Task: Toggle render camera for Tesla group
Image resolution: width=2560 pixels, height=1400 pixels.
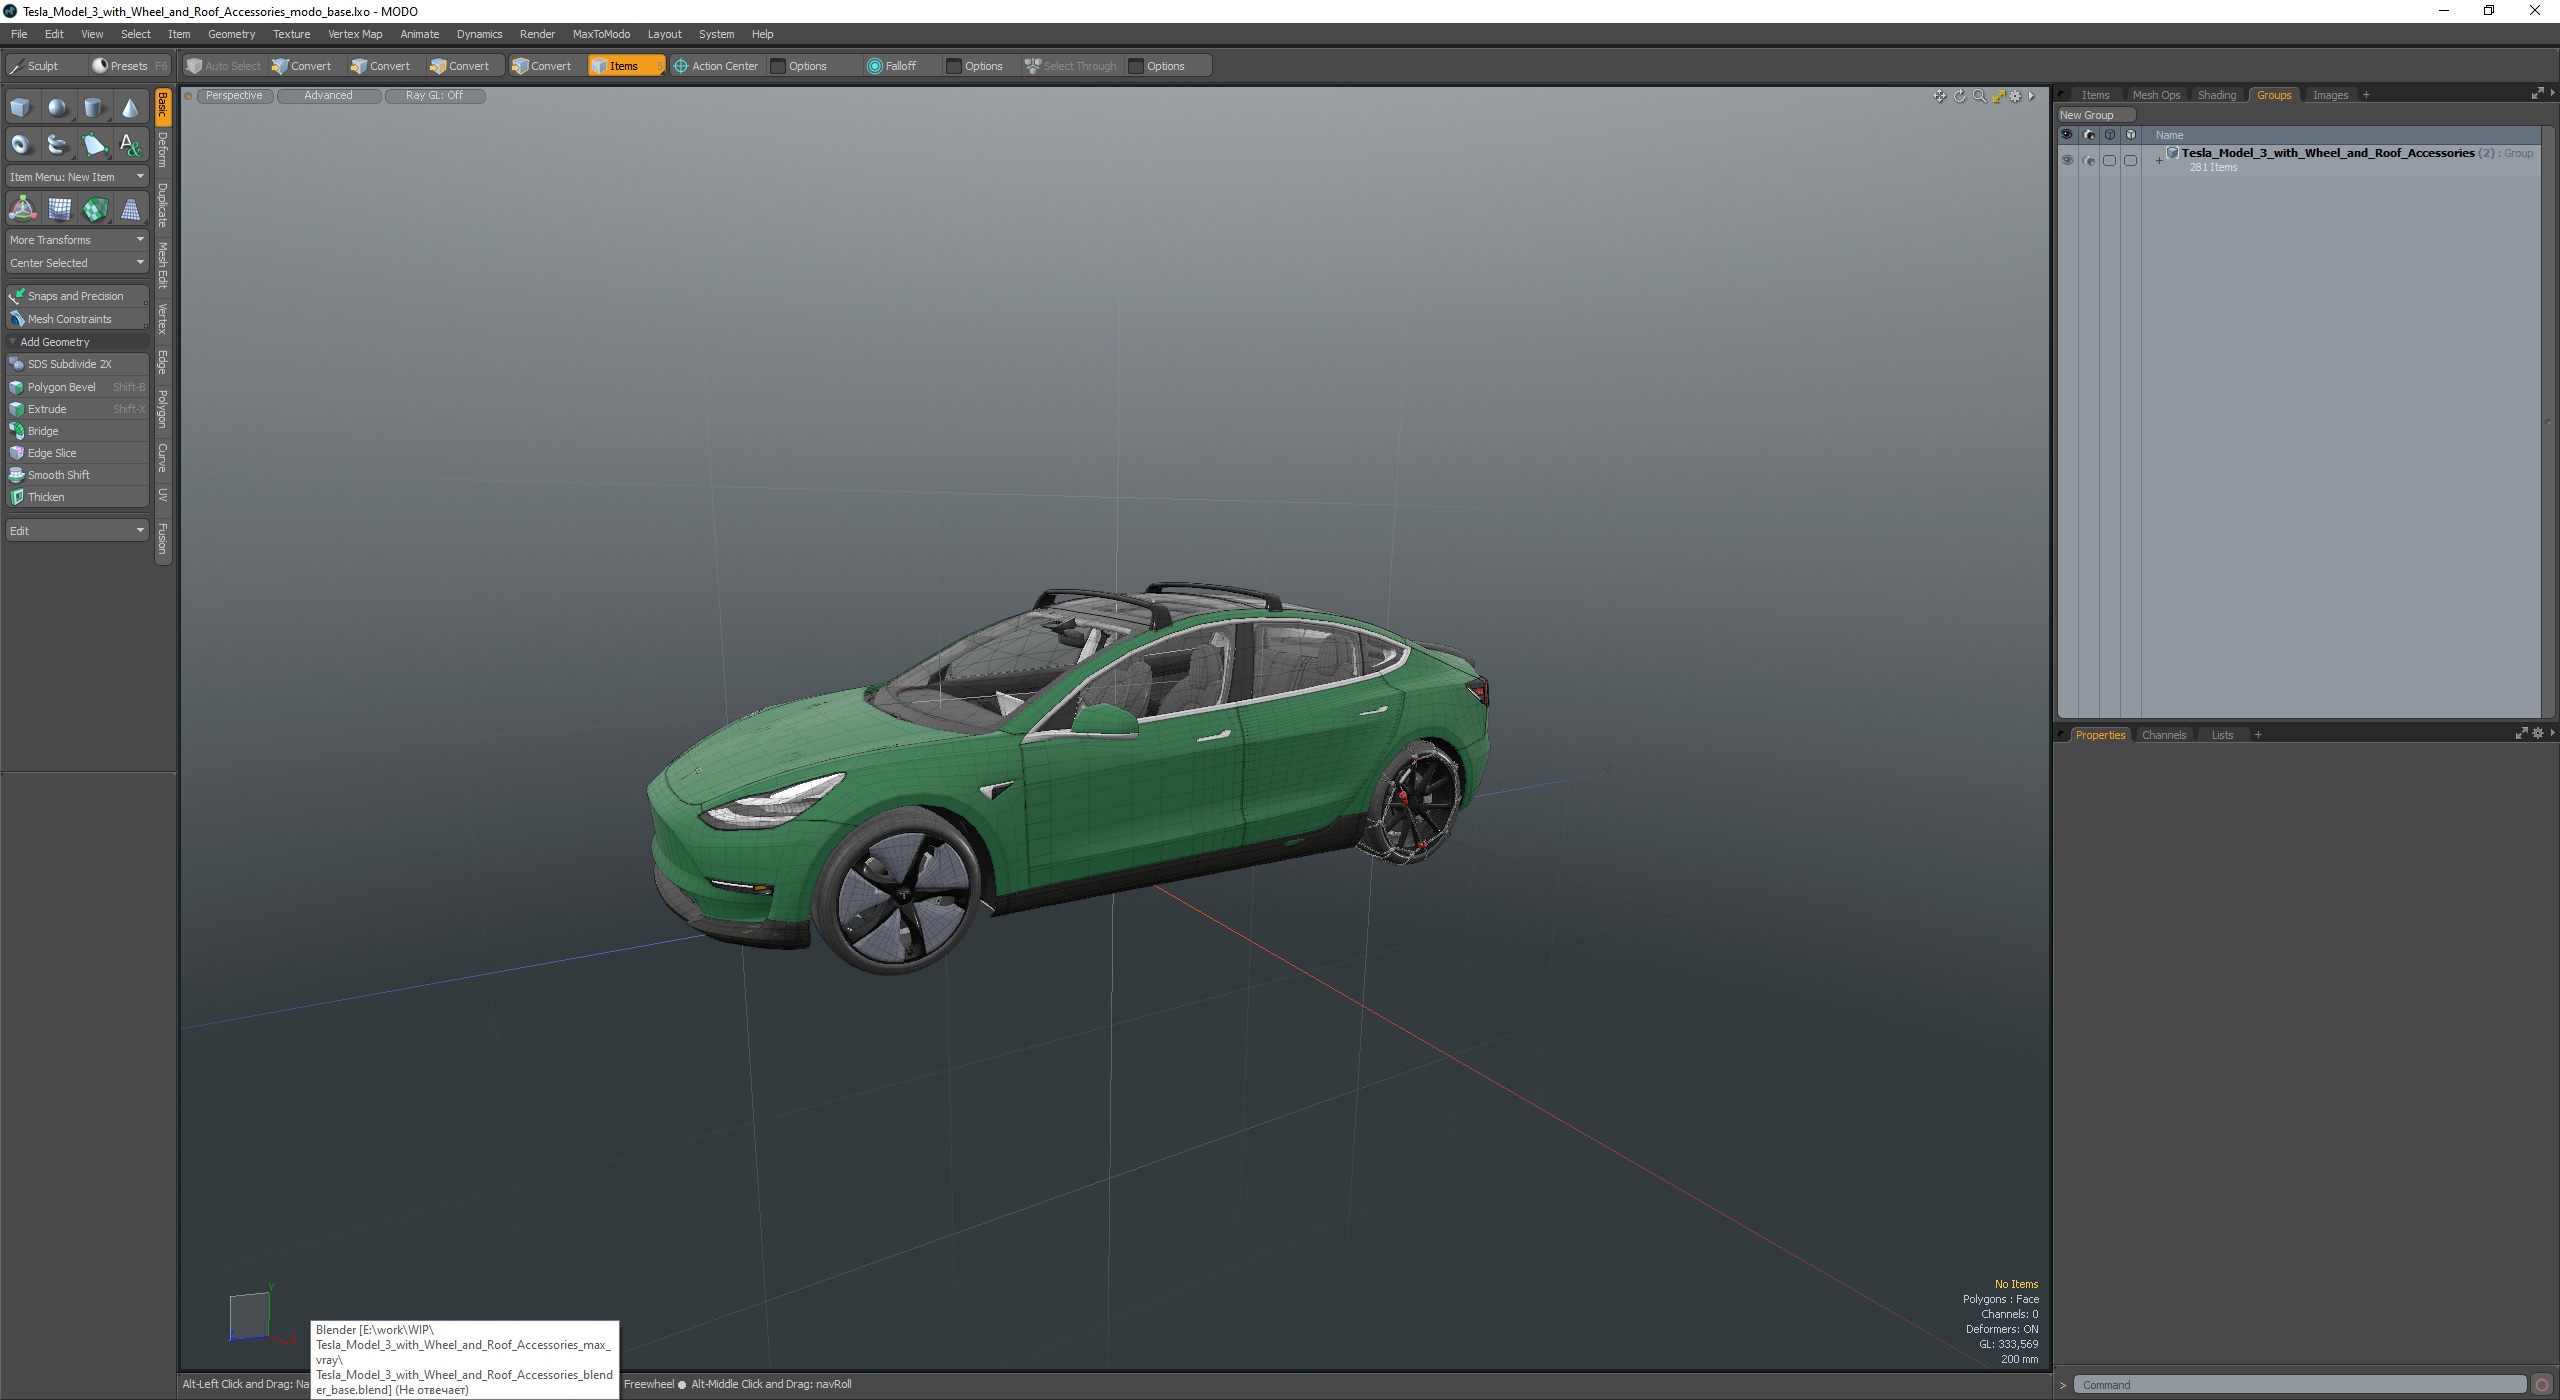Action: click(x=2088, y=160)
